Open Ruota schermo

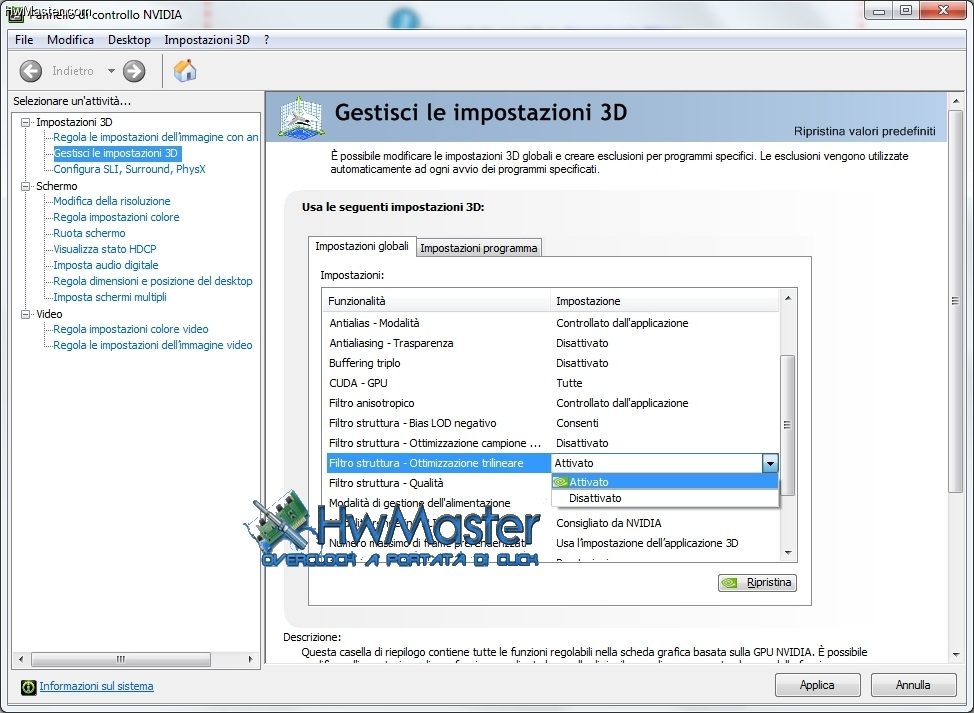point(89,233)
